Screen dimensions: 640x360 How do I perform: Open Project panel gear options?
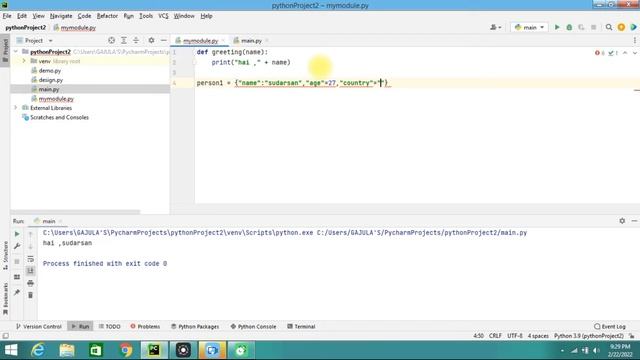coord(151,40)
